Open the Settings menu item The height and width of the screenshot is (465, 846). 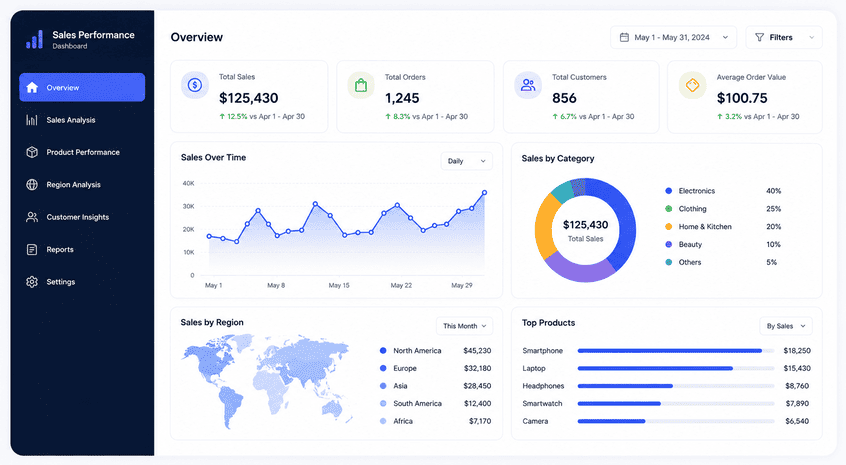click(82, 282)
